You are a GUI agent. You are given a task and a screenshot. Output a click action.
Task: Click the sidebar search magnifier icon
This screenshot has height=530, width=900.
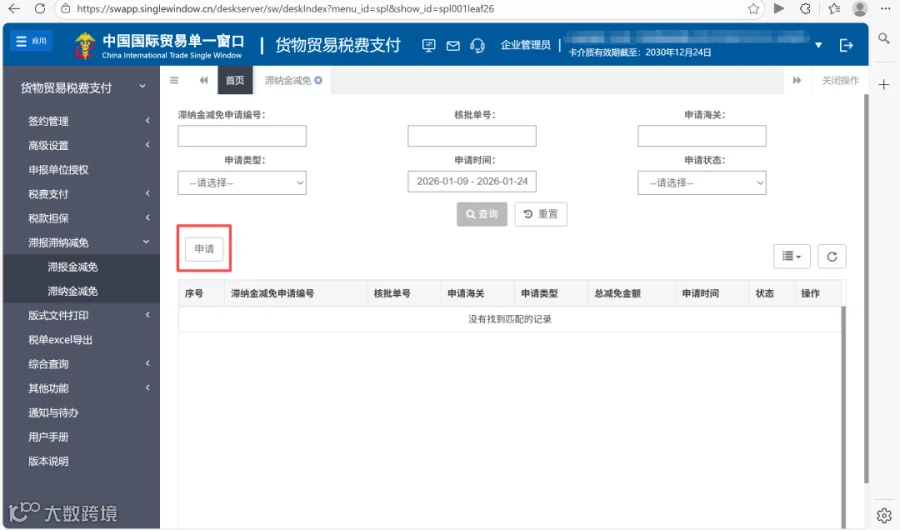(x=883, y=38)
